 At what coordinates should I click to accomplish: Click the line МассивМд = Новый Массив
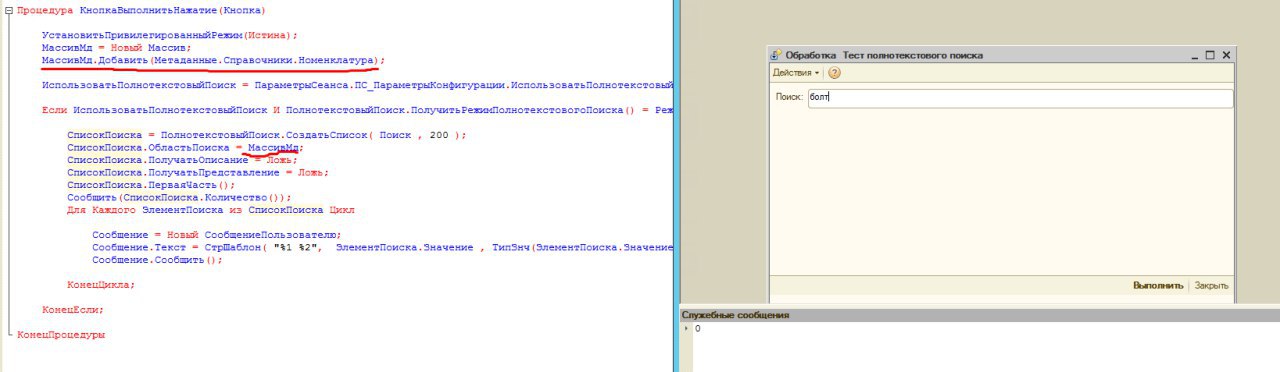116,47
